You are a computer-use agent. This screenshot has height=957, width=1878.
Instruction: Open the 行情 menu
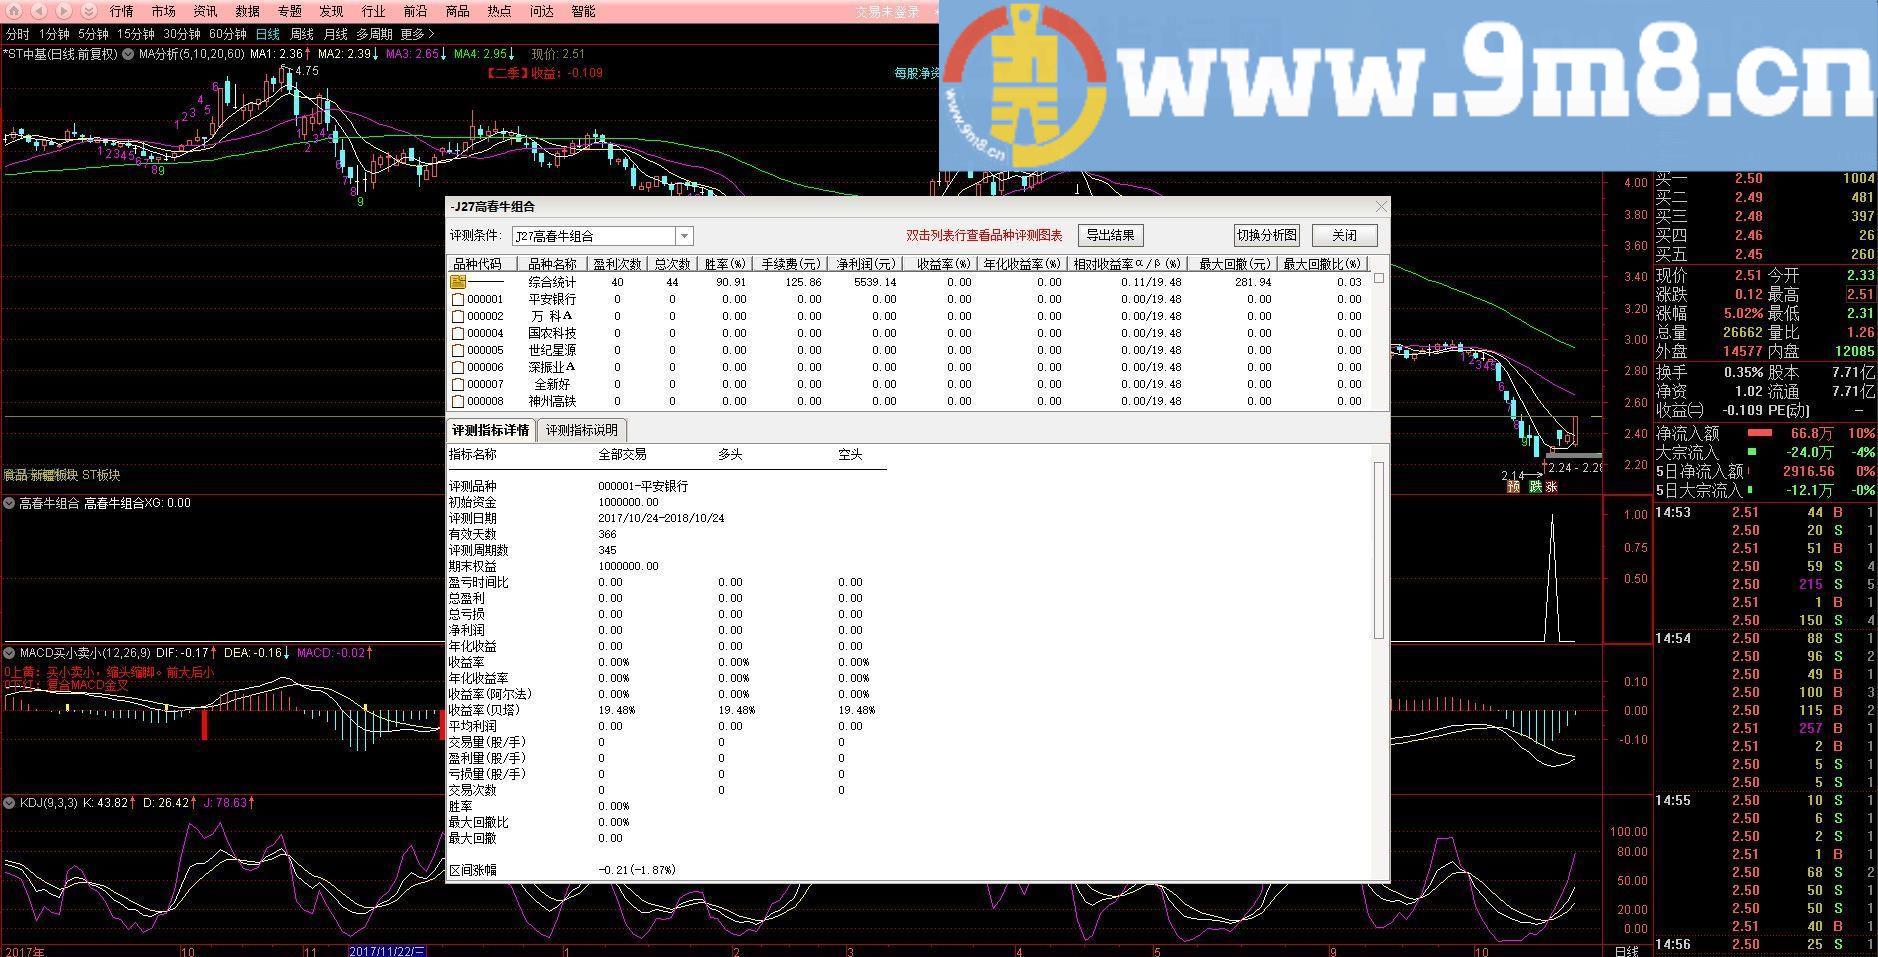coord(121,11)
